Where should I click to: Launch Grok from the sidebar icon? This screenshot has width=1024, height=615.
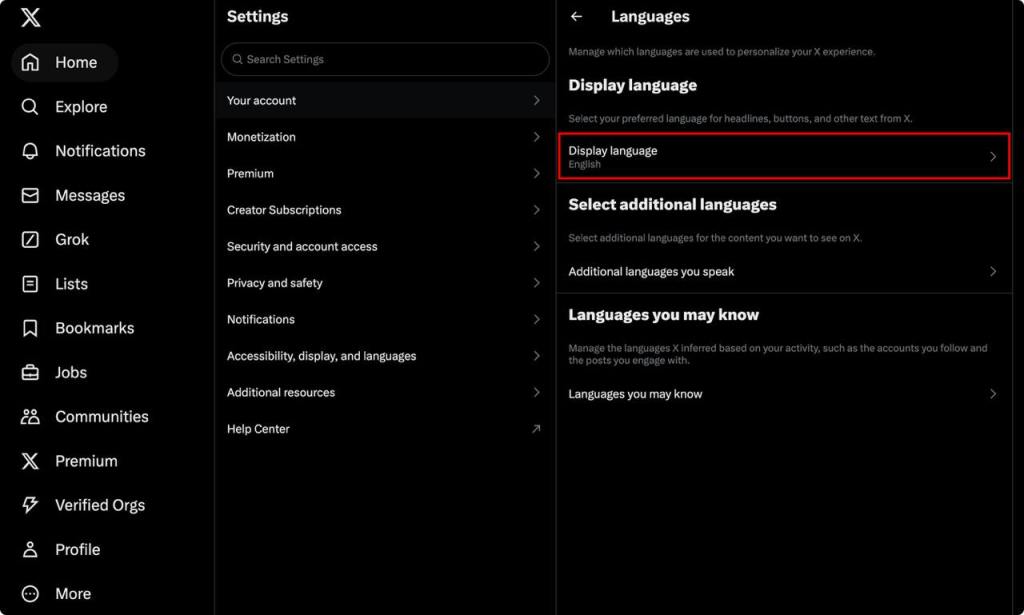30,240
